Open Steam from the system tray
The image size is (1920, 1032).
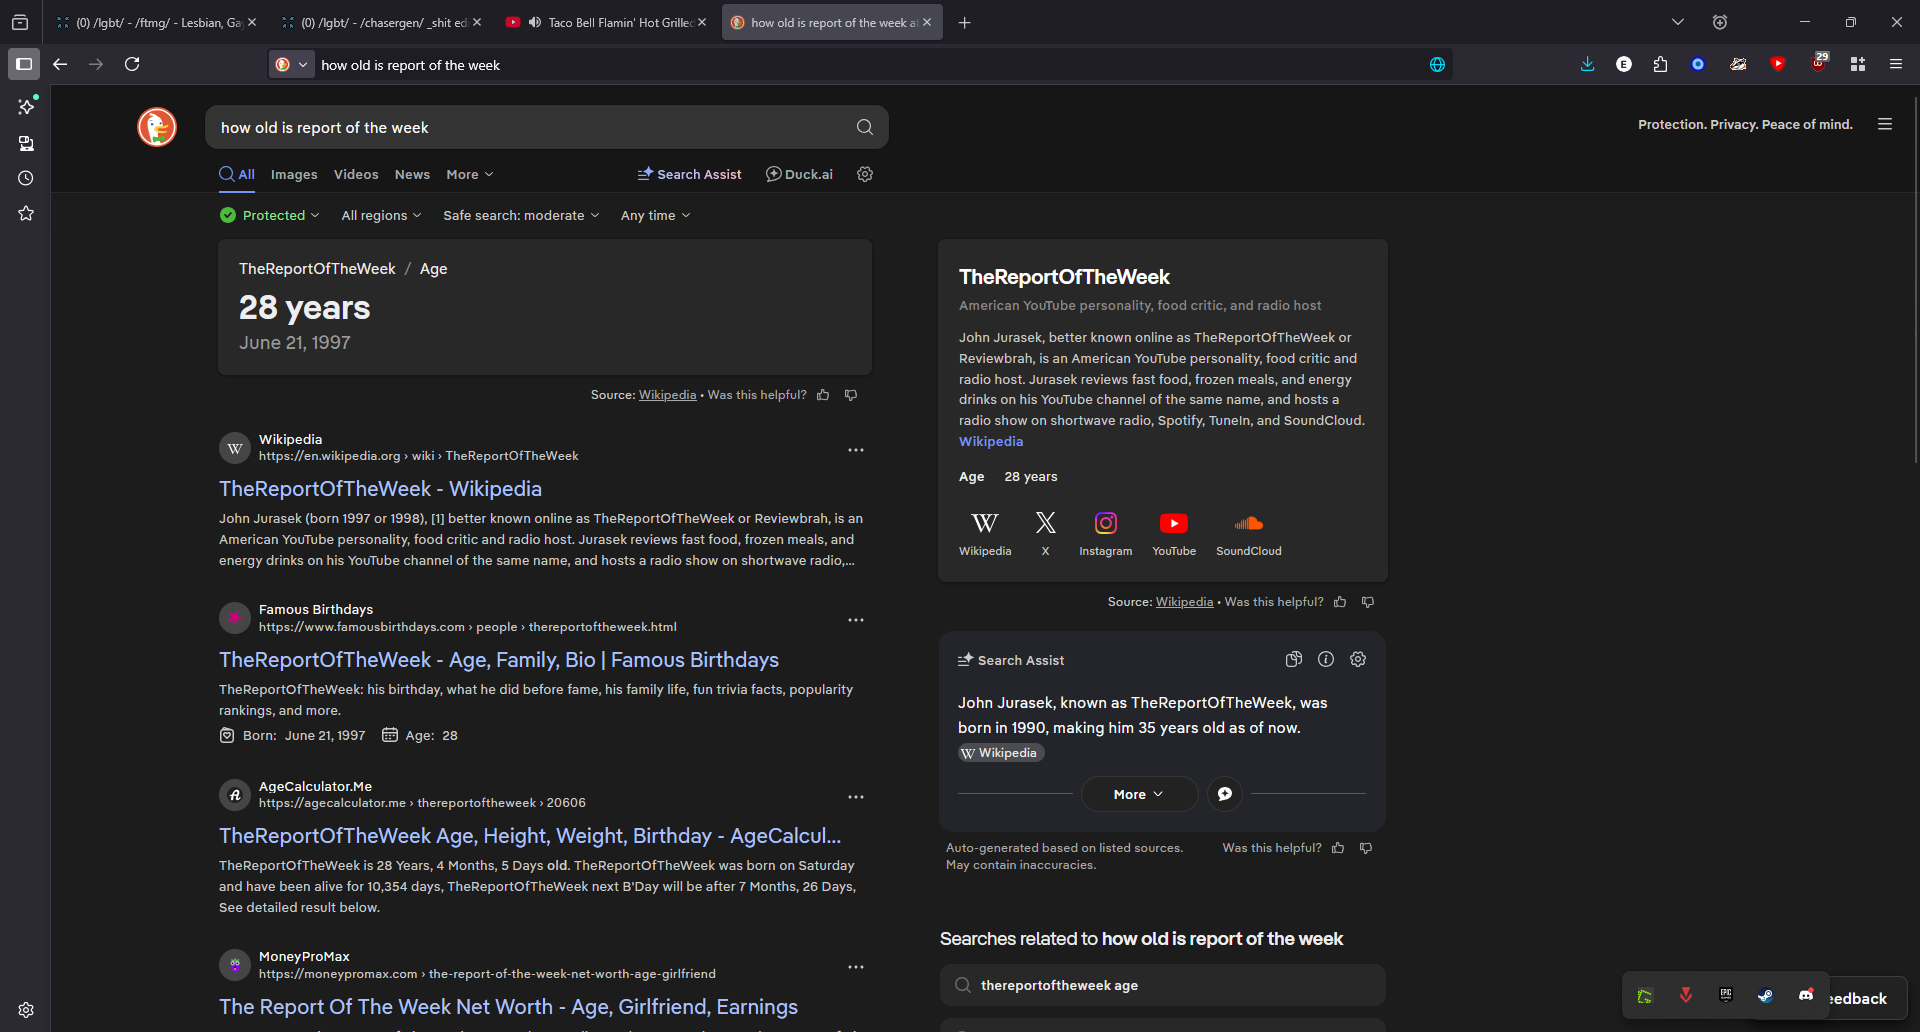[1765, 995]
